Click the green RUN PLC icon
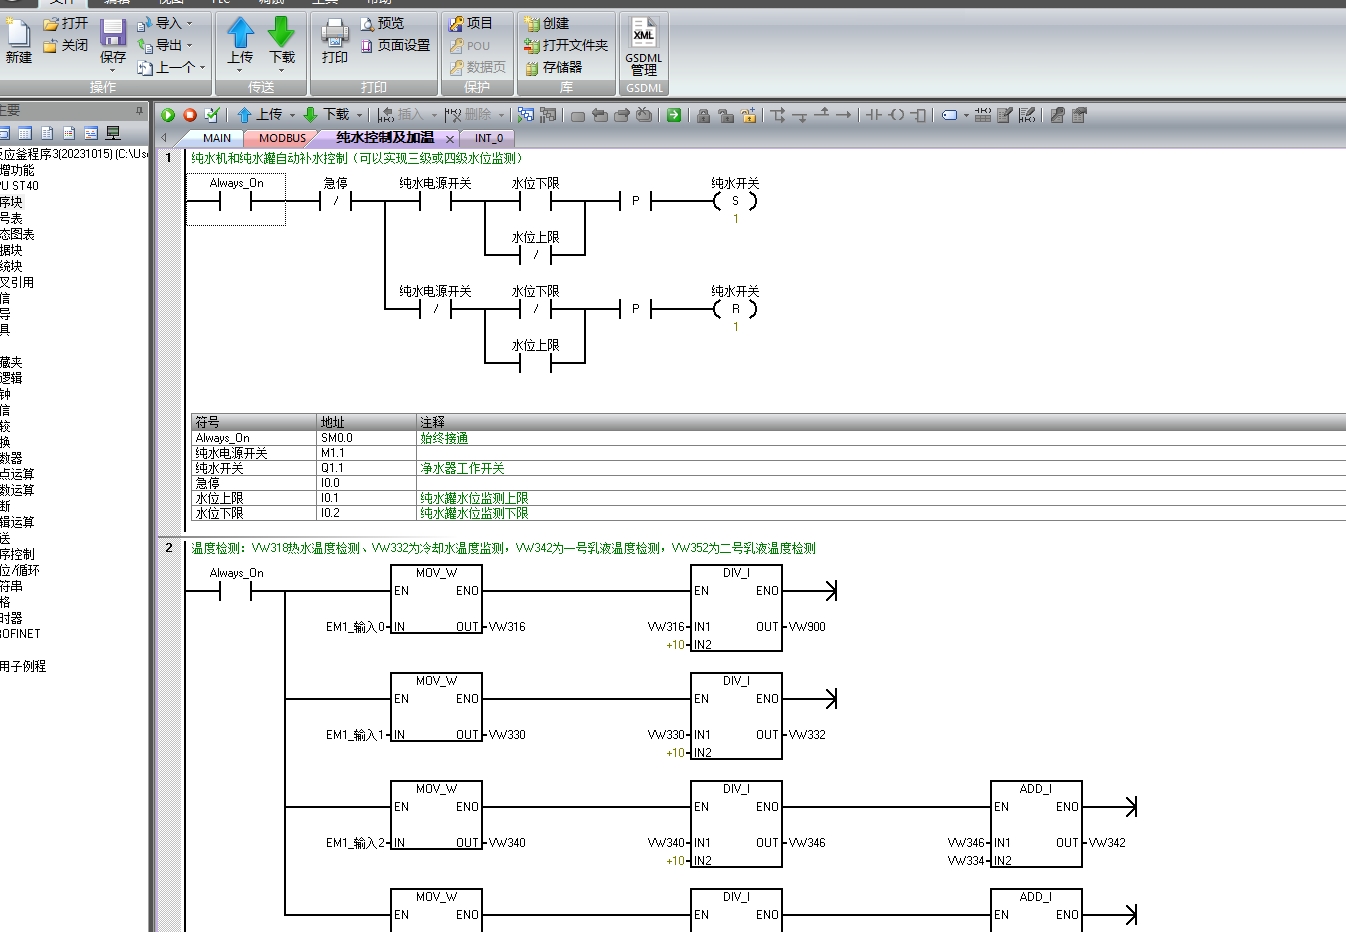Viewport: 1346px width, 932px height. (x=168, y=115)
